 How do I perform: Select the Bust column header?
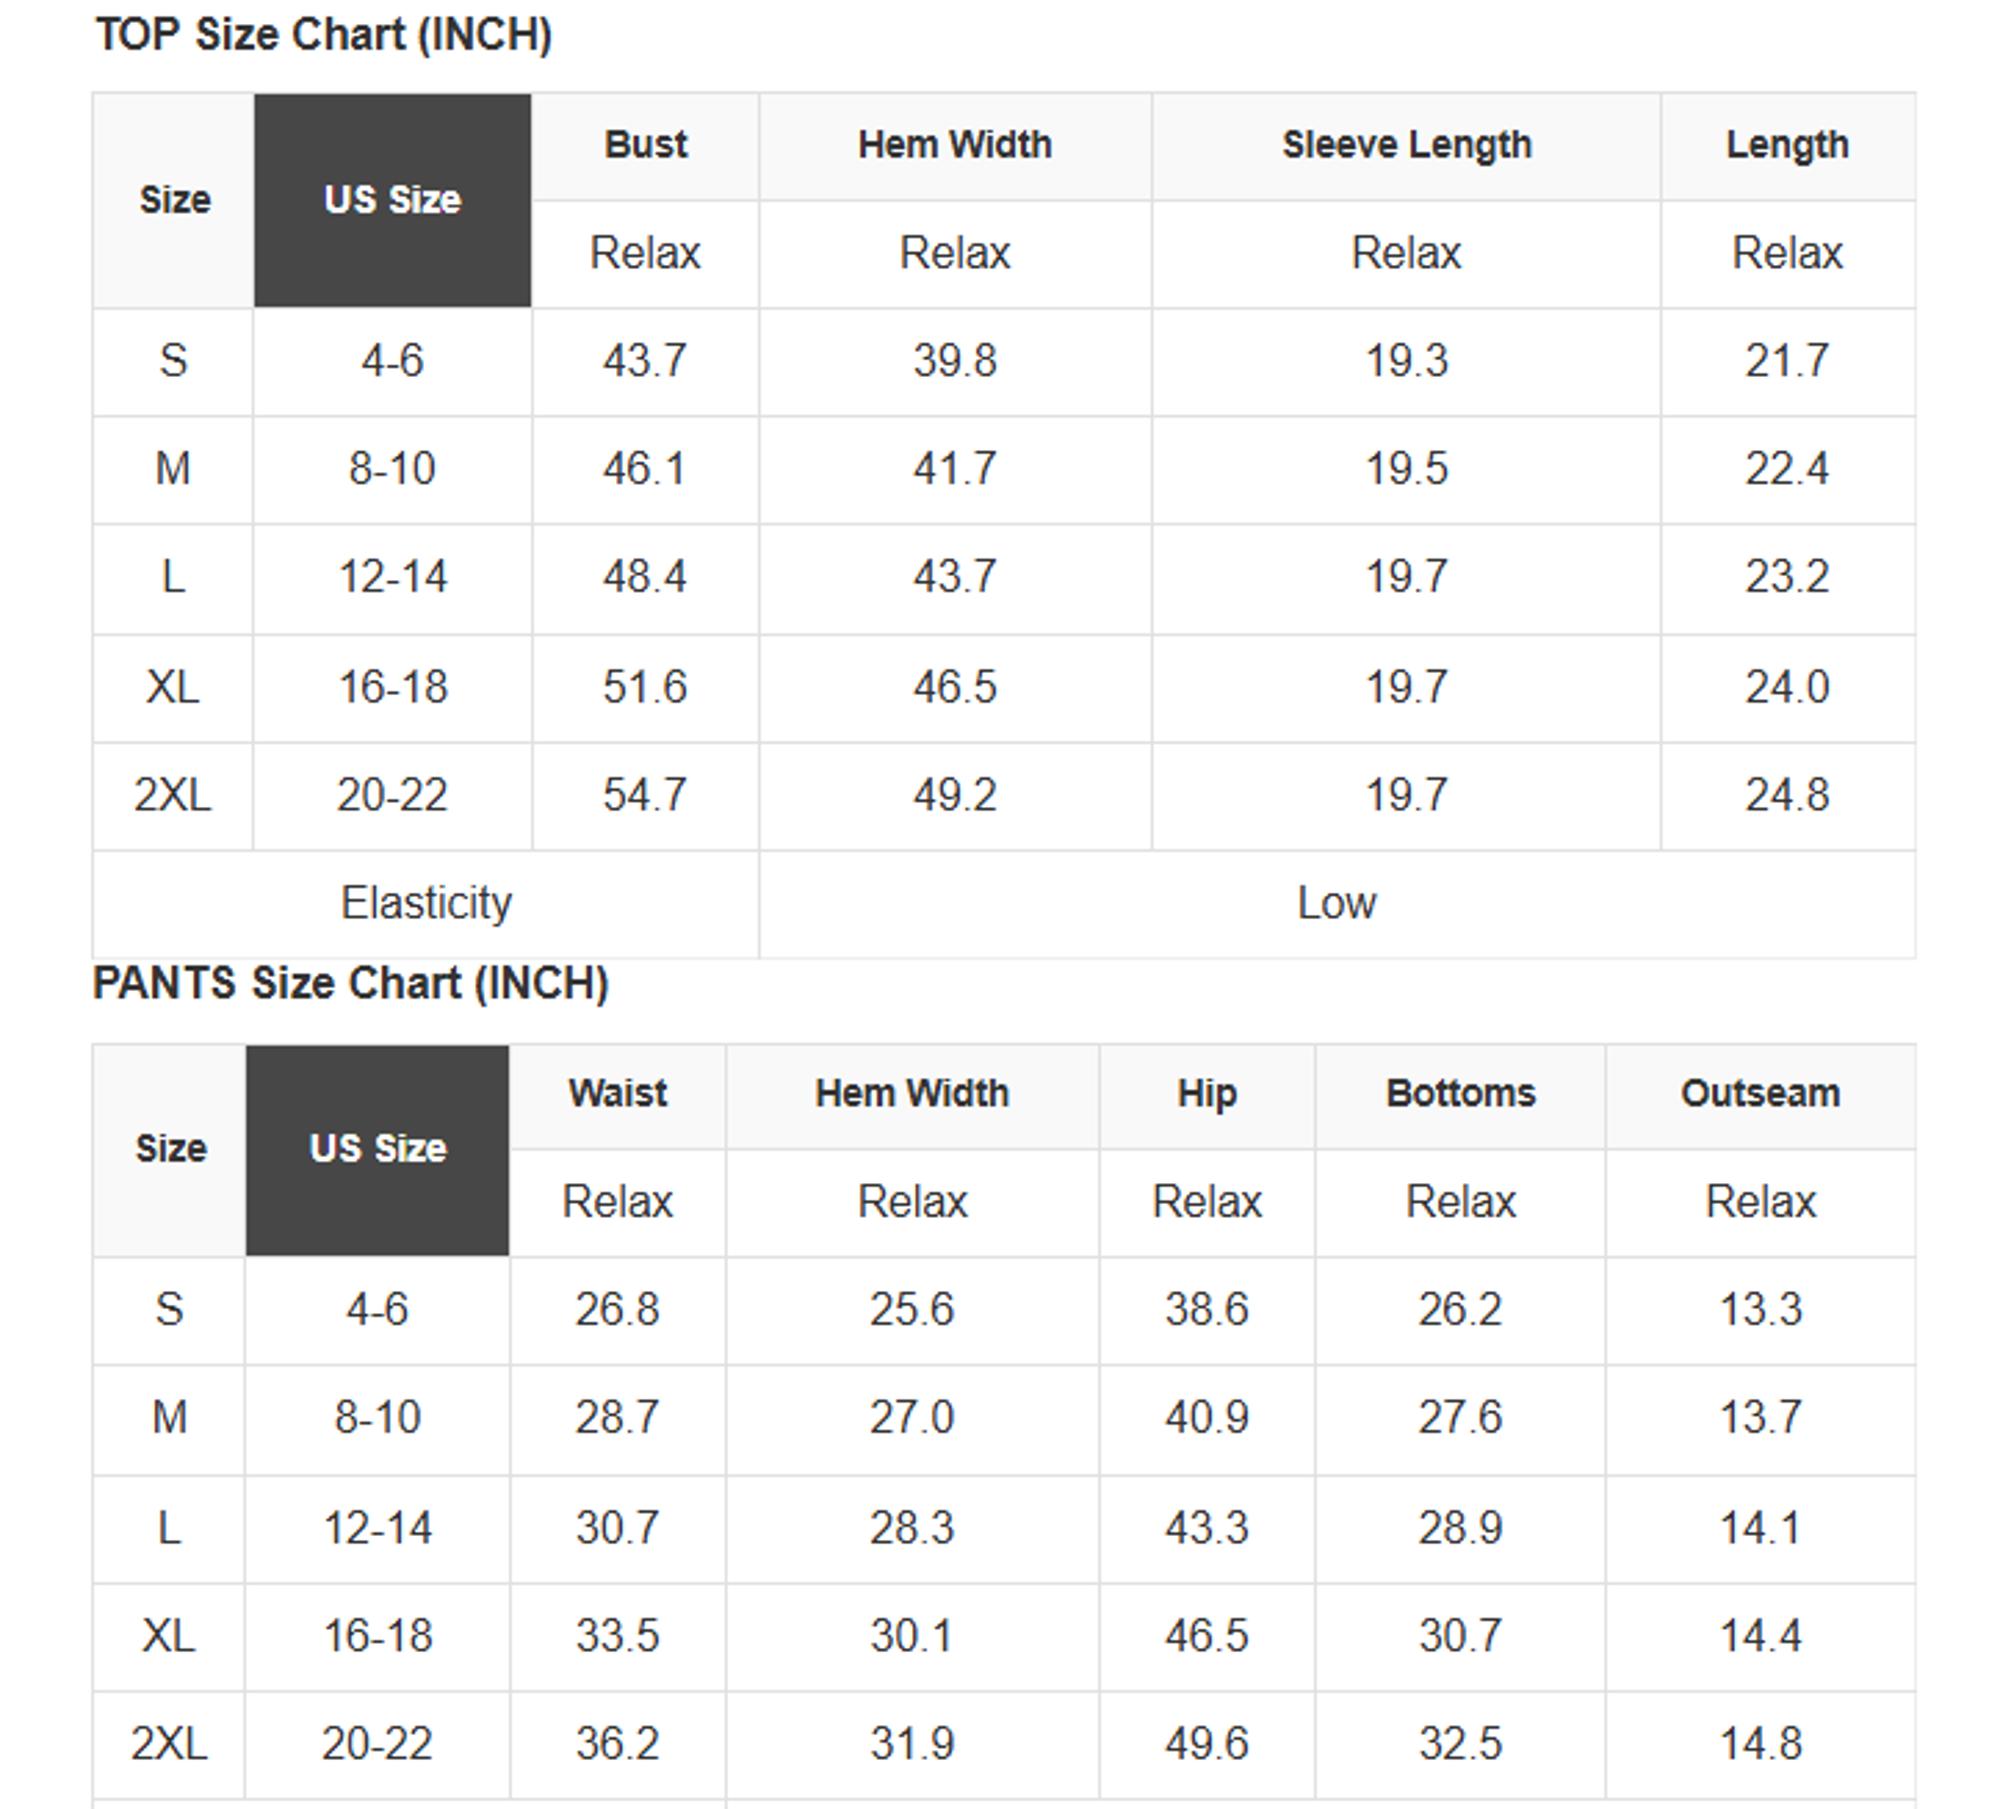click(645, 145)
